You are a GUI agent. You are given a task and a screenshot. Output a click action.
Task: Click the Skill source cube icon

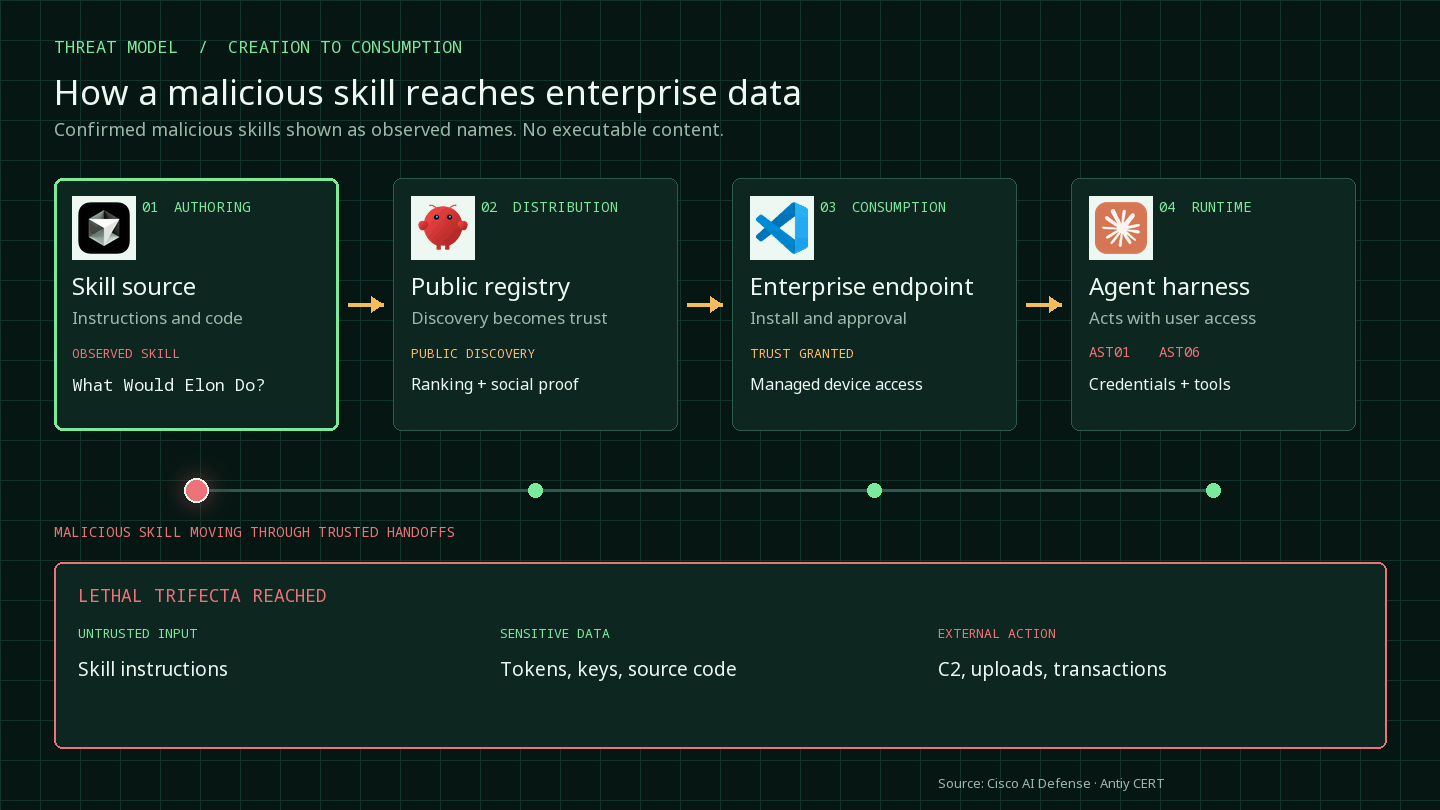pyautogui.click(x=104, y=228)
